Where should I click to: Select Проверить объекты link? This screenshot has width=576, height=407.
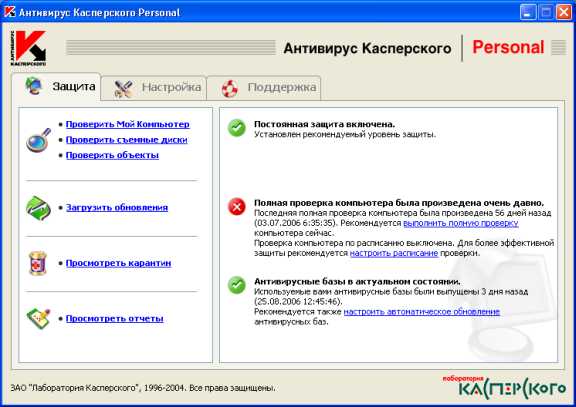pos(112,155)
